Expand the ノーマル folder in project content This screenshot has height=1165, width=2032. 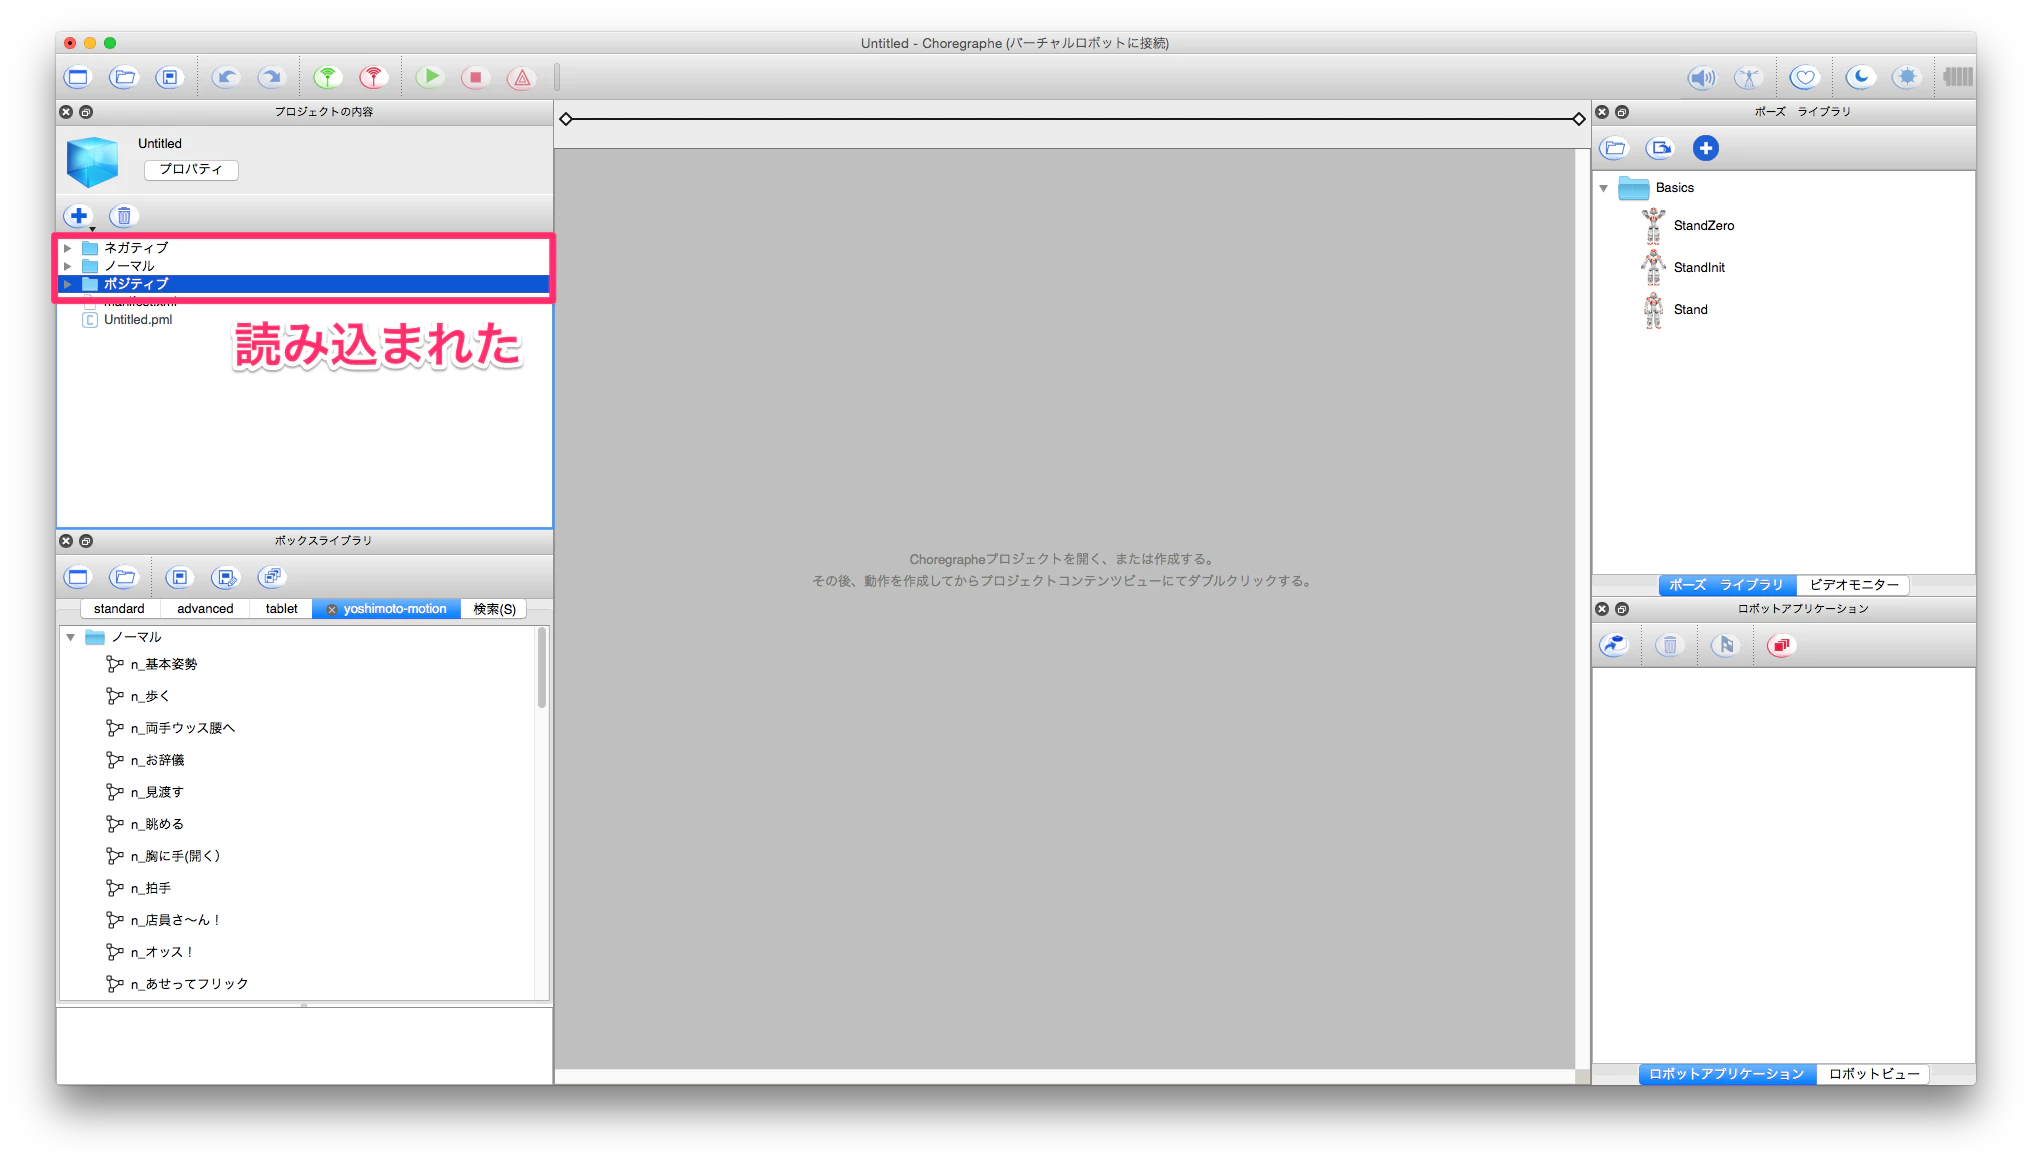tap(67, 266)
